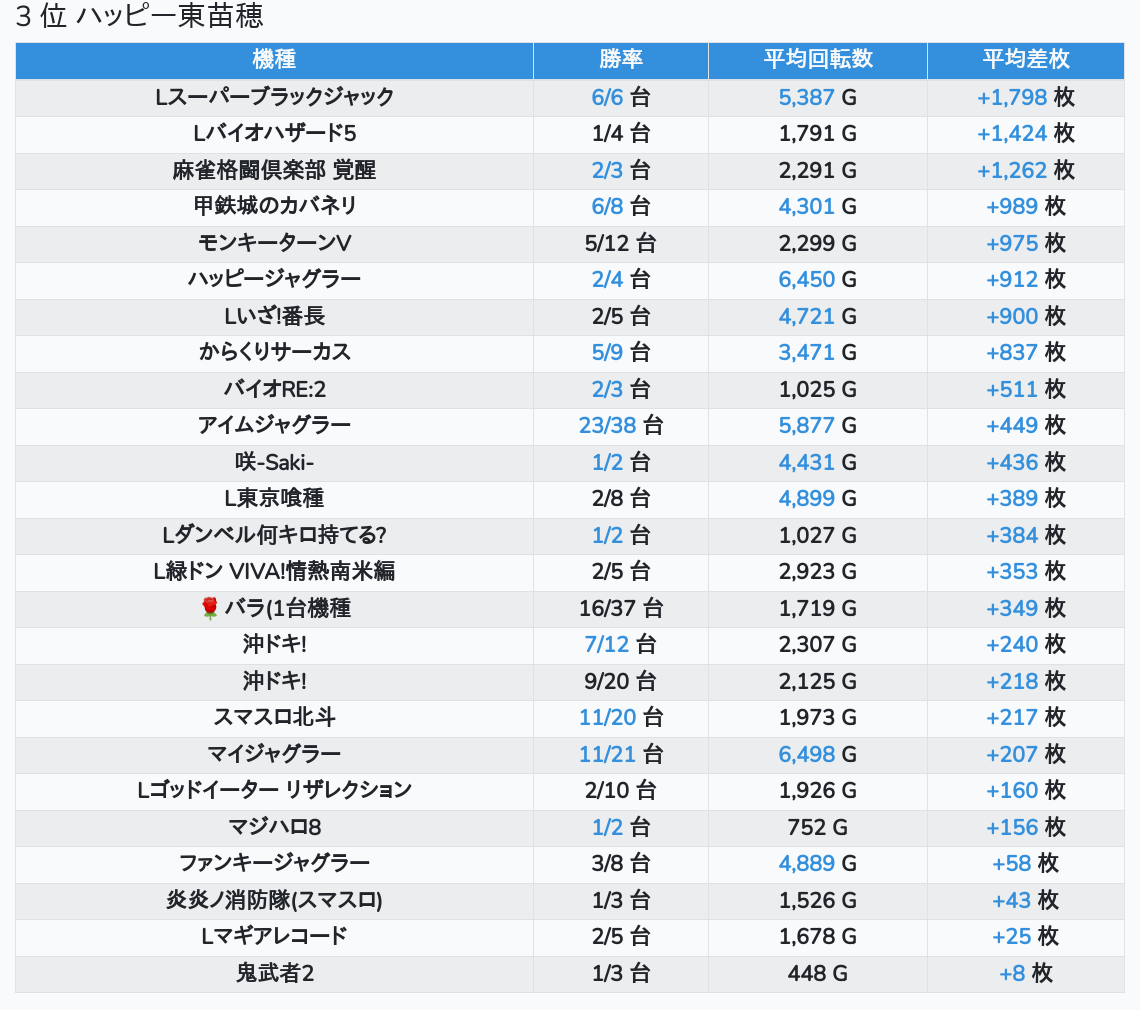This screenshot has width=1140, height=1010.
Task: Select the machine name 咲-Saki-
Action: pos(274,462)
